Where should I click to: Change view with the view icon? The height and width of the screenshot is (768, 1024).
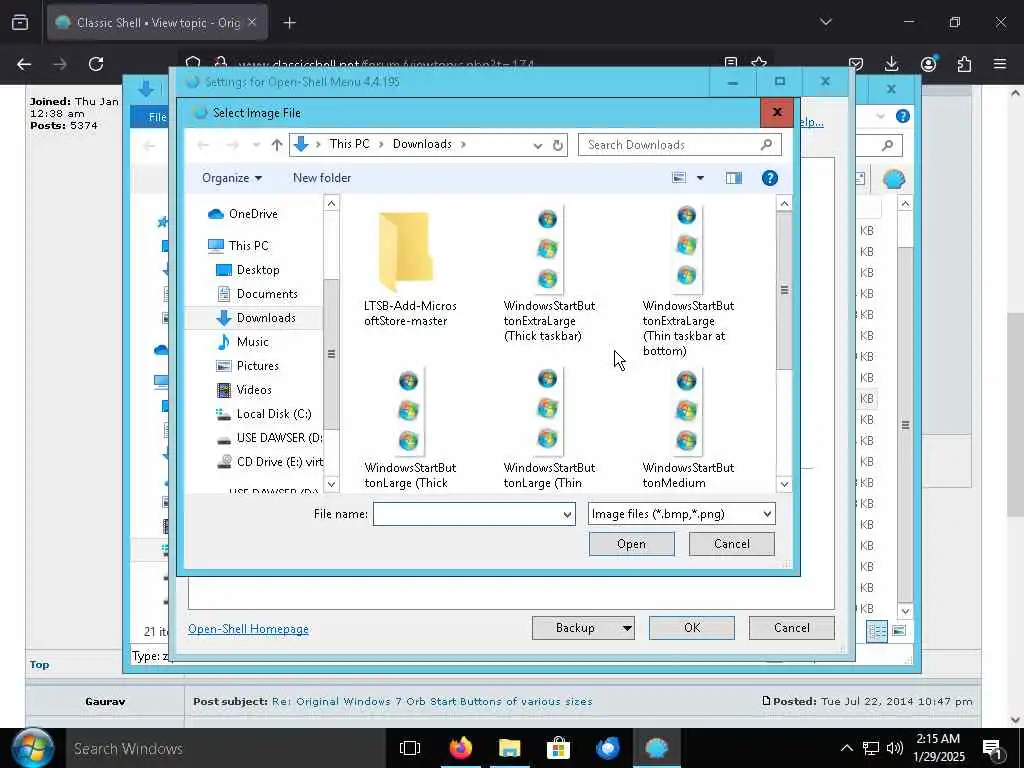pyautogui.click(x=679, y=178)
